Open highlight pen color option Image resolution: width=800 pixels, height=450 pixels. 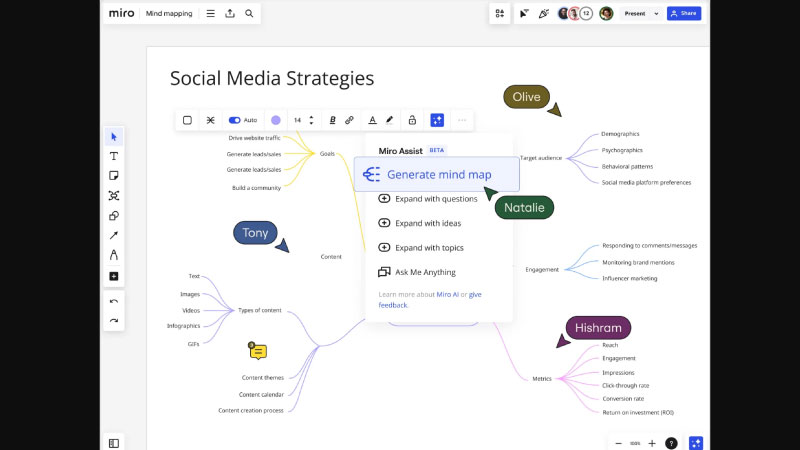390,120
